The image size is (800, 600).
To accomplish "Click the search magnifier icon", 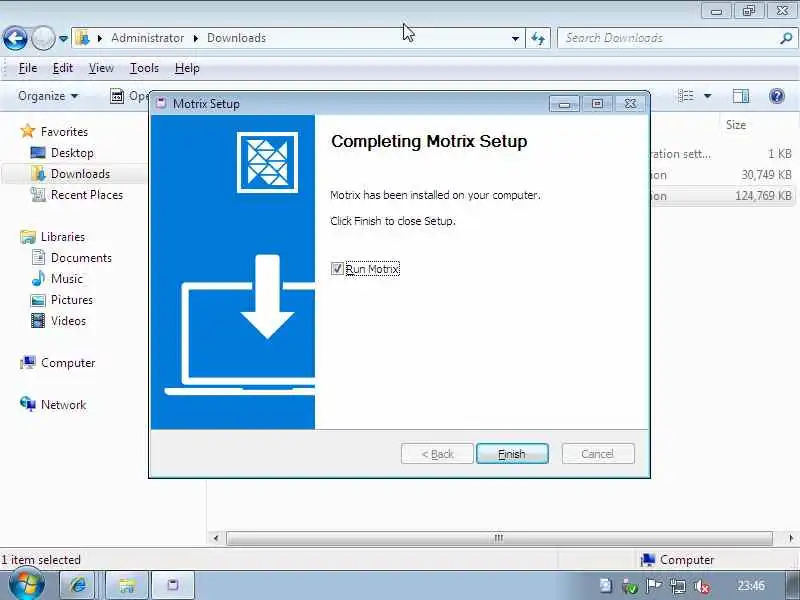I will pyautogui.click(x=786, y=38).
